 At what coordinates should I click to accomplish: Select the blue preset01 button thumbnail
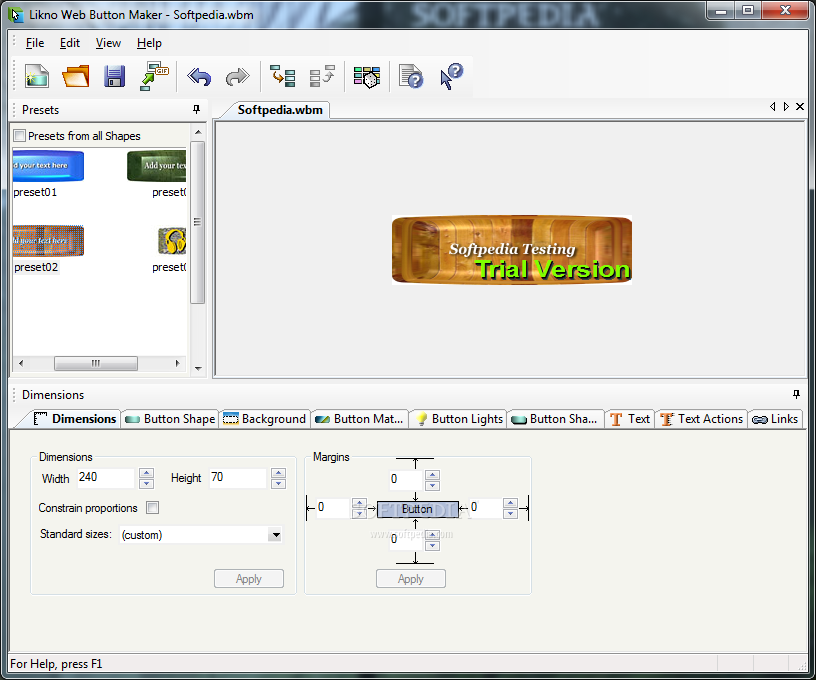(x=48, y=166)
